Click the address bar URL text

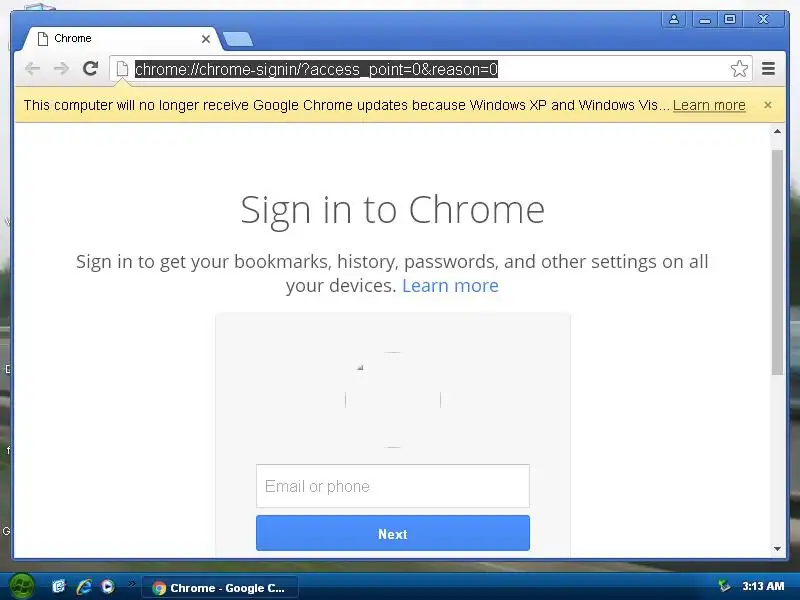[316, 69]
